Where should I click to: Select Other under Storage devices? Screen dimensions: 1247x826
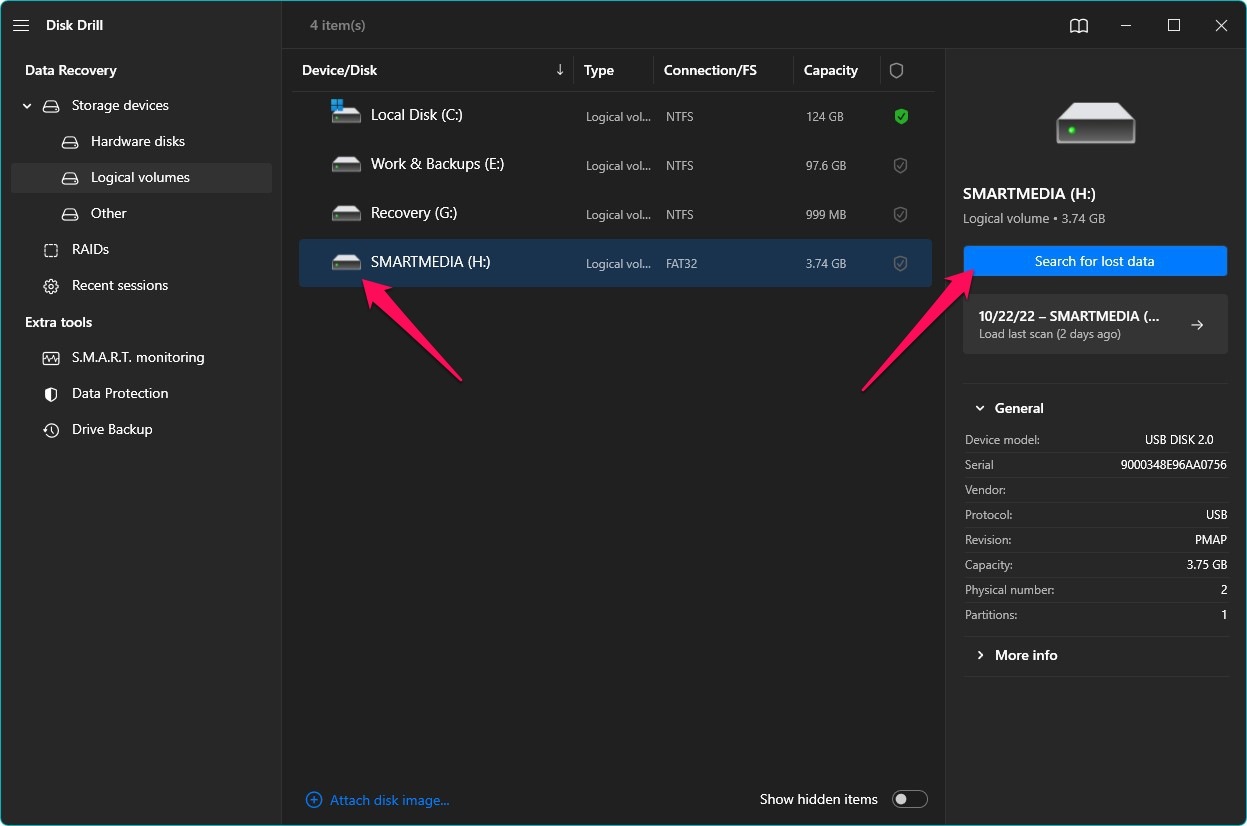pos(108,214)
